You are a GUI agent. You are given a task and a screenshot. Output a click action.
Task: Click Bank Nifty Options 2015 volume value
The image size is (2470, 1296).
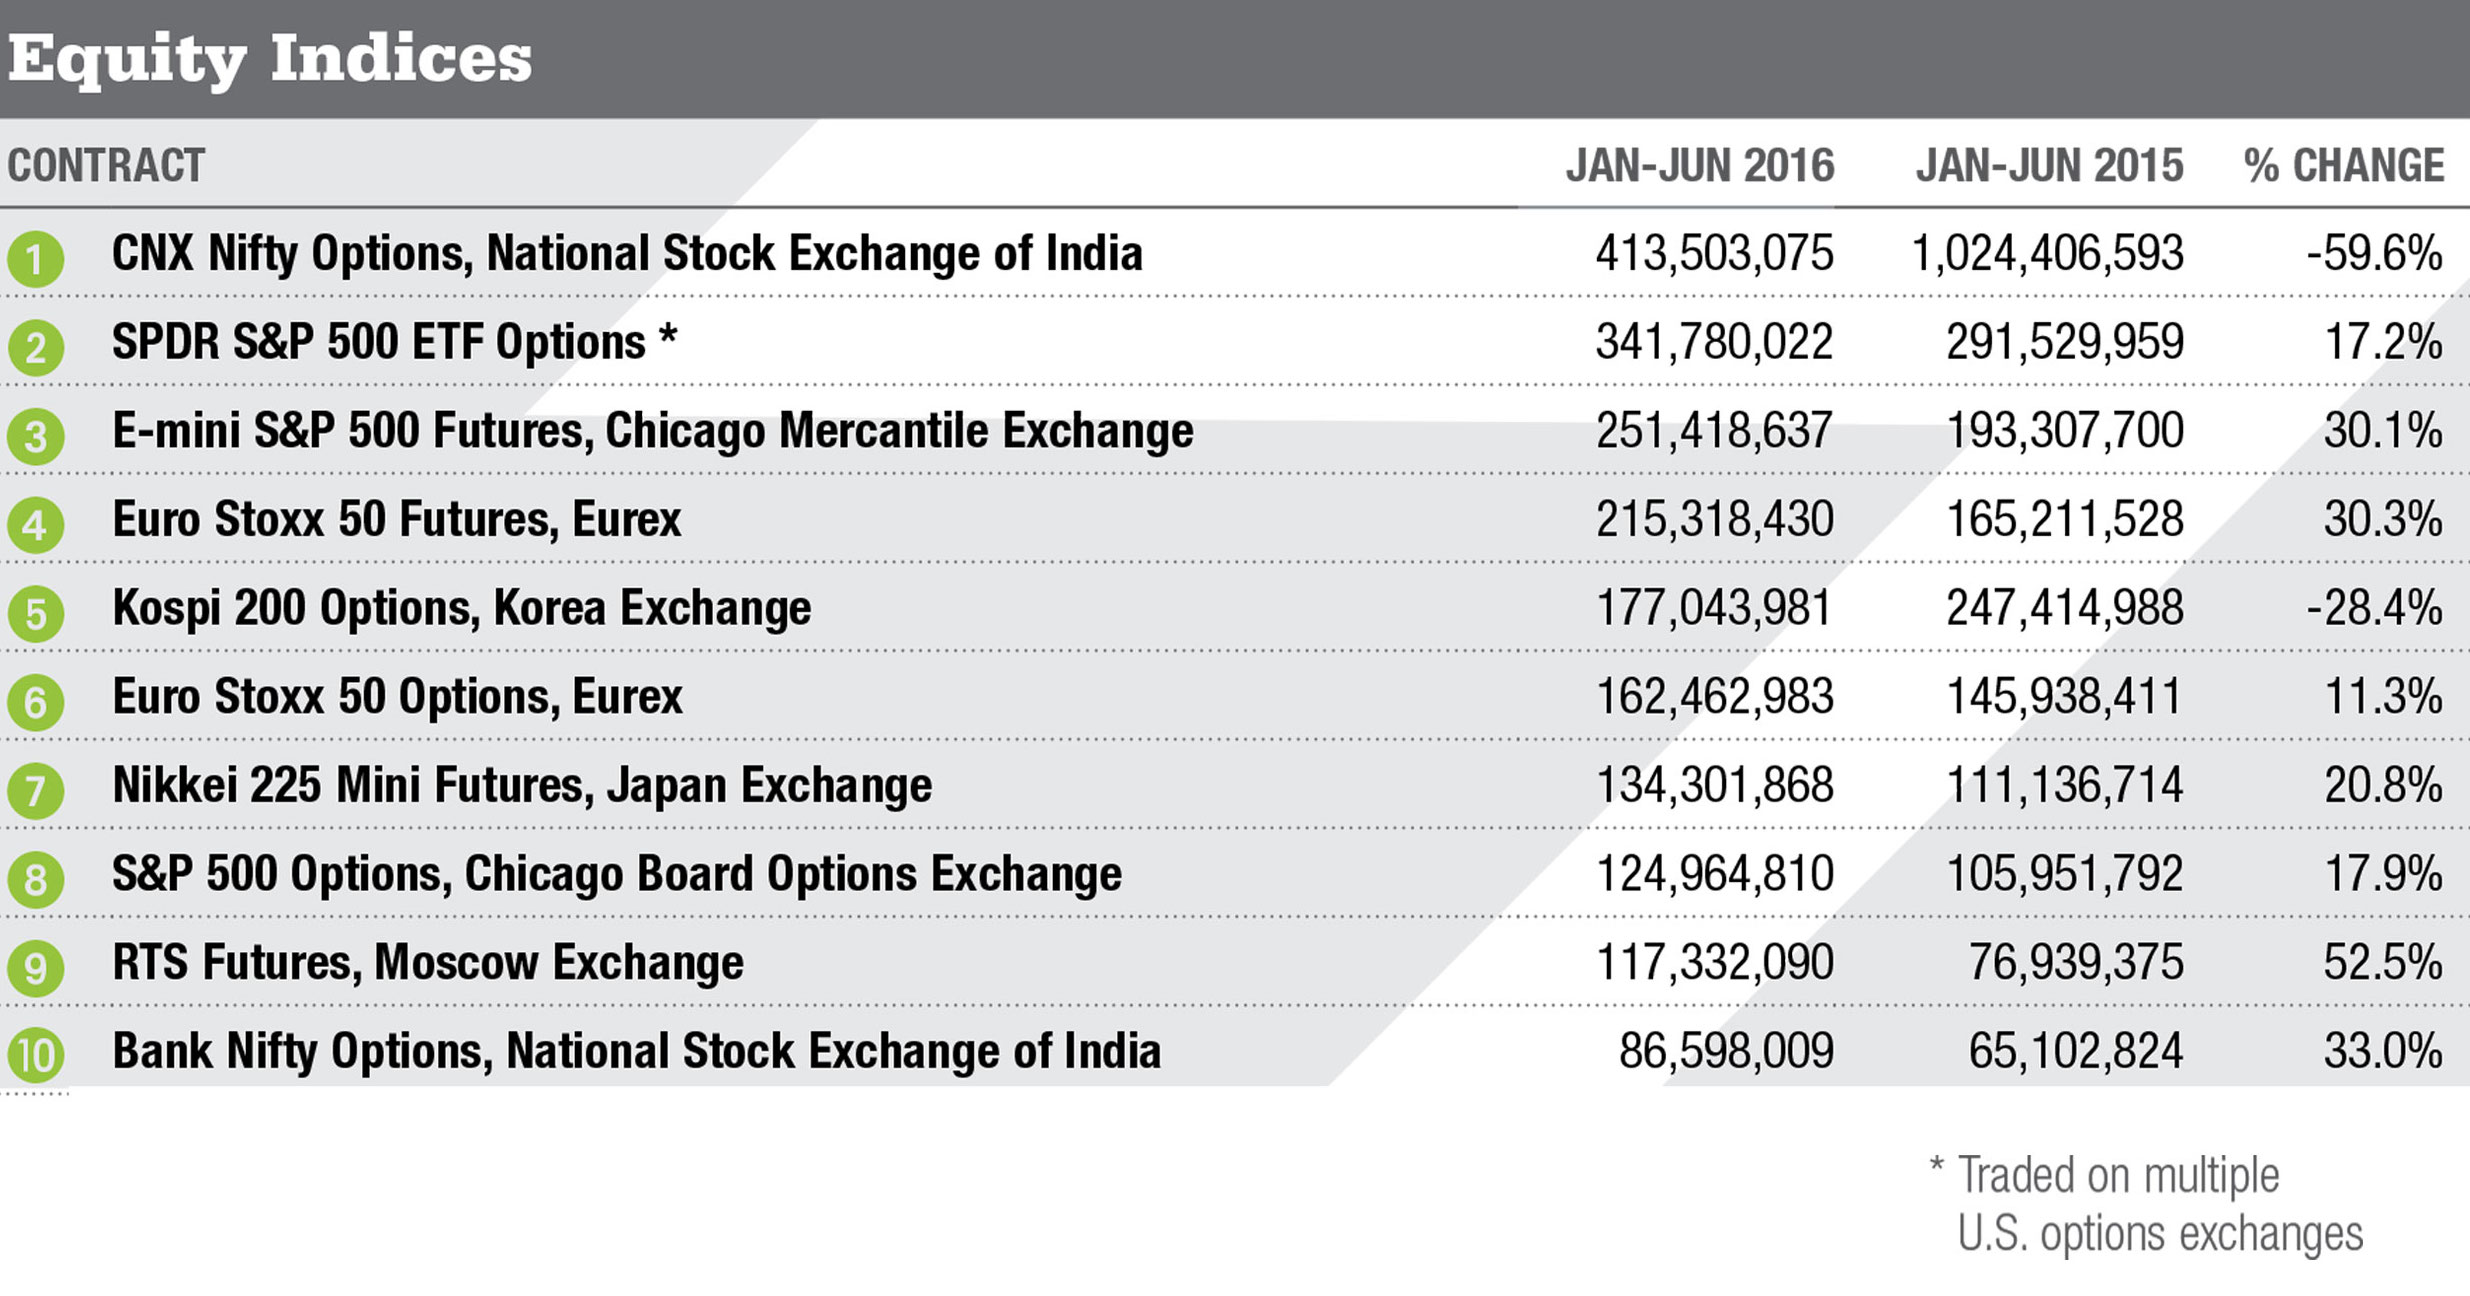(x=2075, y=1052)
